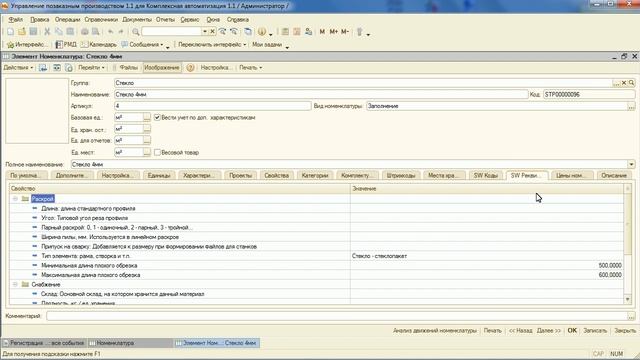Click the Find previous icon
The width and height of the screenshot is (640, 360).
(234, 31)
